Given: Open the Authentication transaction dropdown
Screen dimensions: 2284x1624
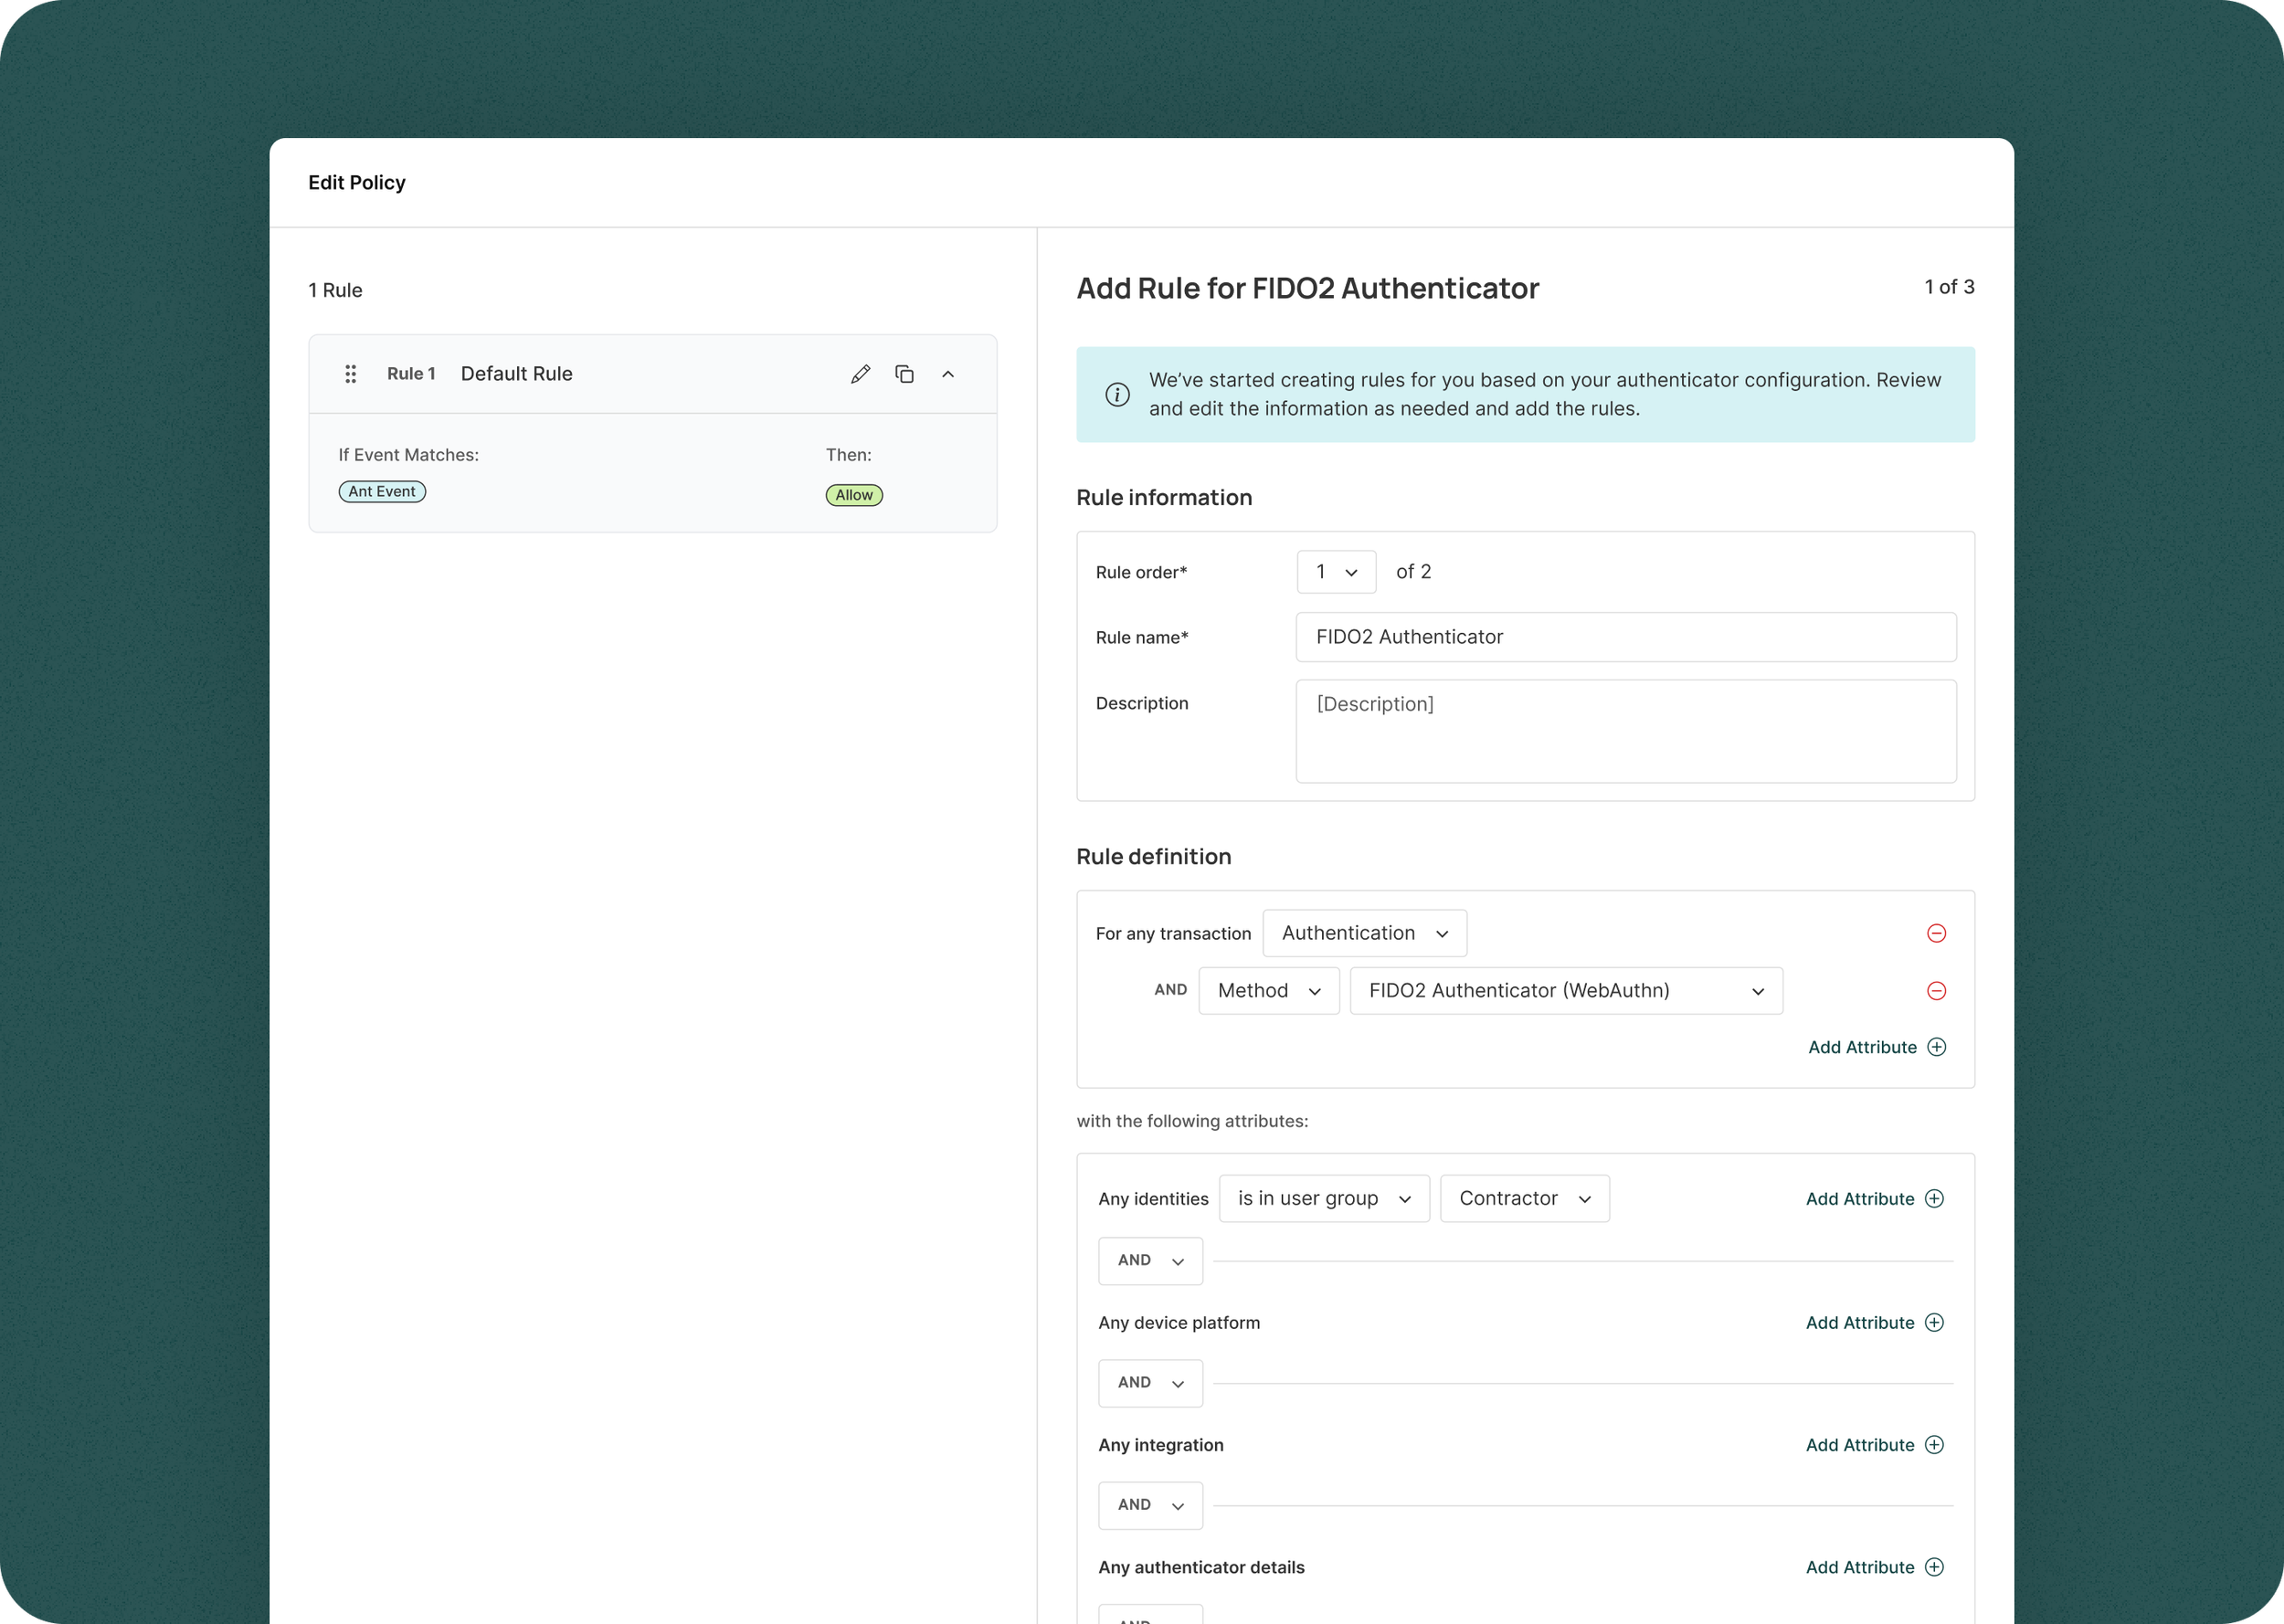Looking at the screenshot, I should 1364,933.
